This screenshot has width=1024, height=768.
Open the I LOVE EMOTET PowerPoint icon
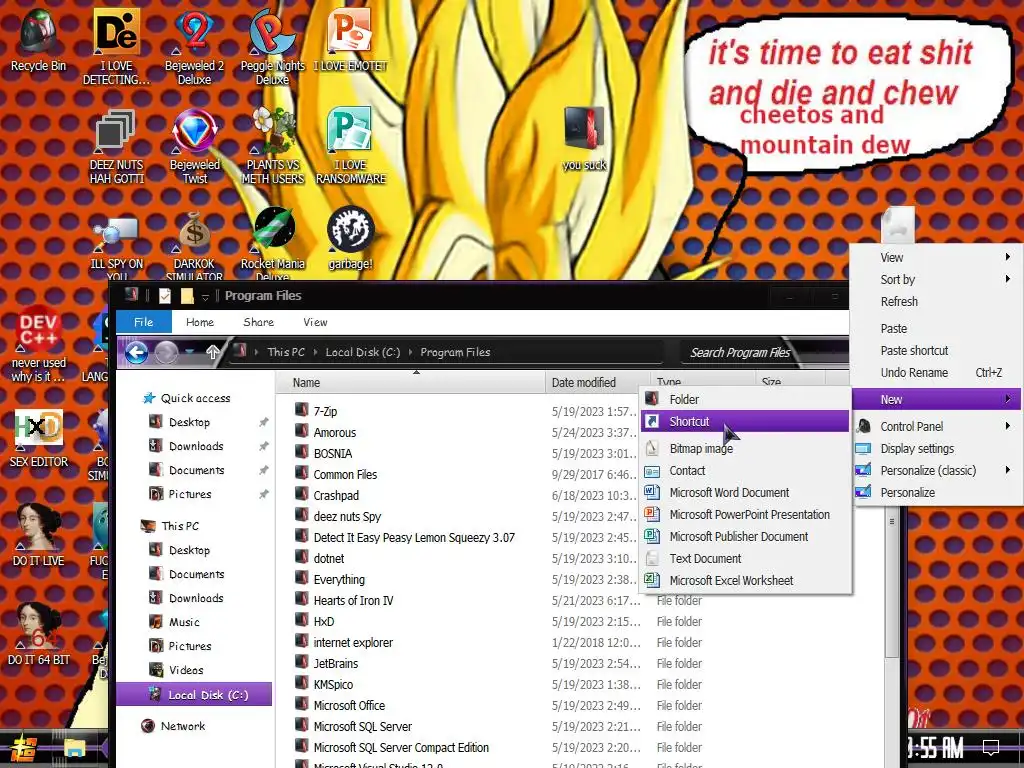351,39
